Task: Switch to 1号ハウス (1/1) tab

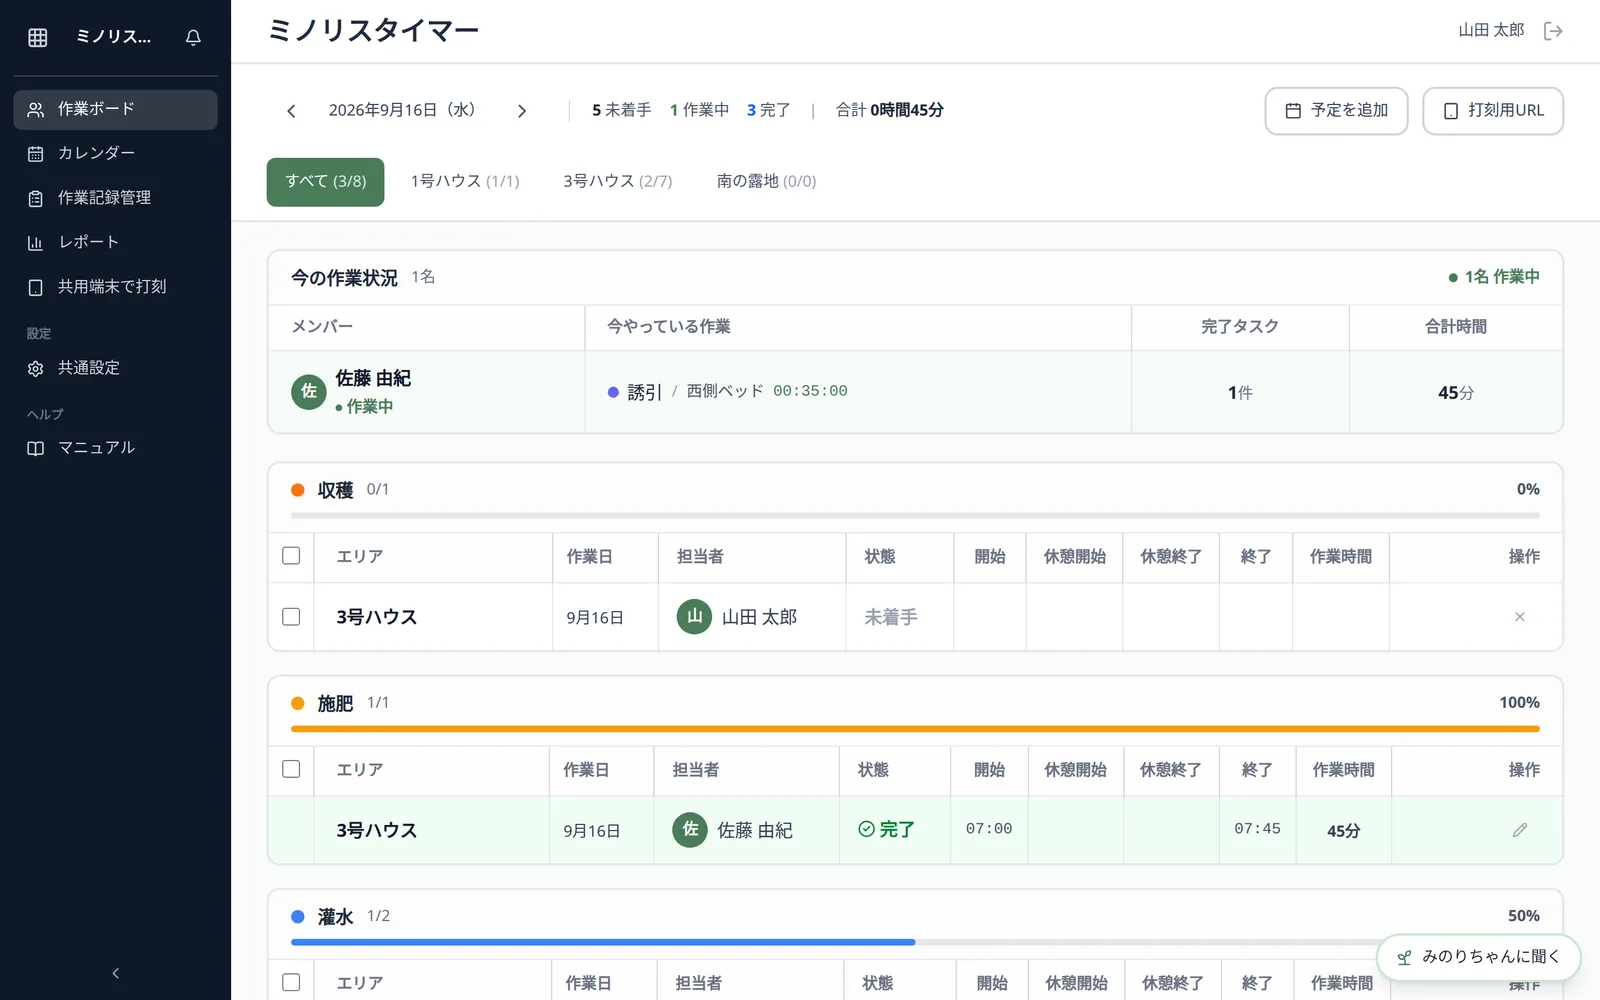Action: [465, 182]
